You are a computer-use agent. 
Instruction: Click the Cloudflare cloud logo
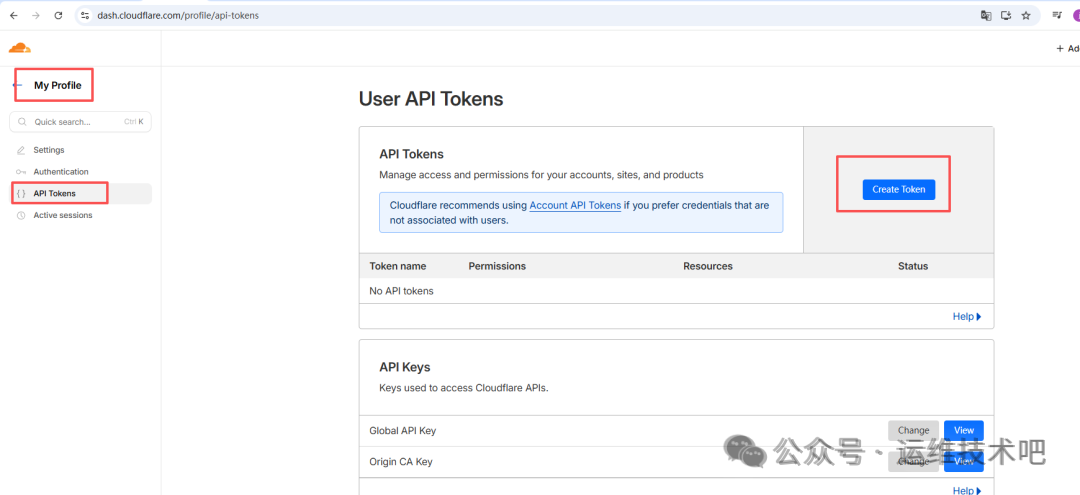[x=20, y=48]
